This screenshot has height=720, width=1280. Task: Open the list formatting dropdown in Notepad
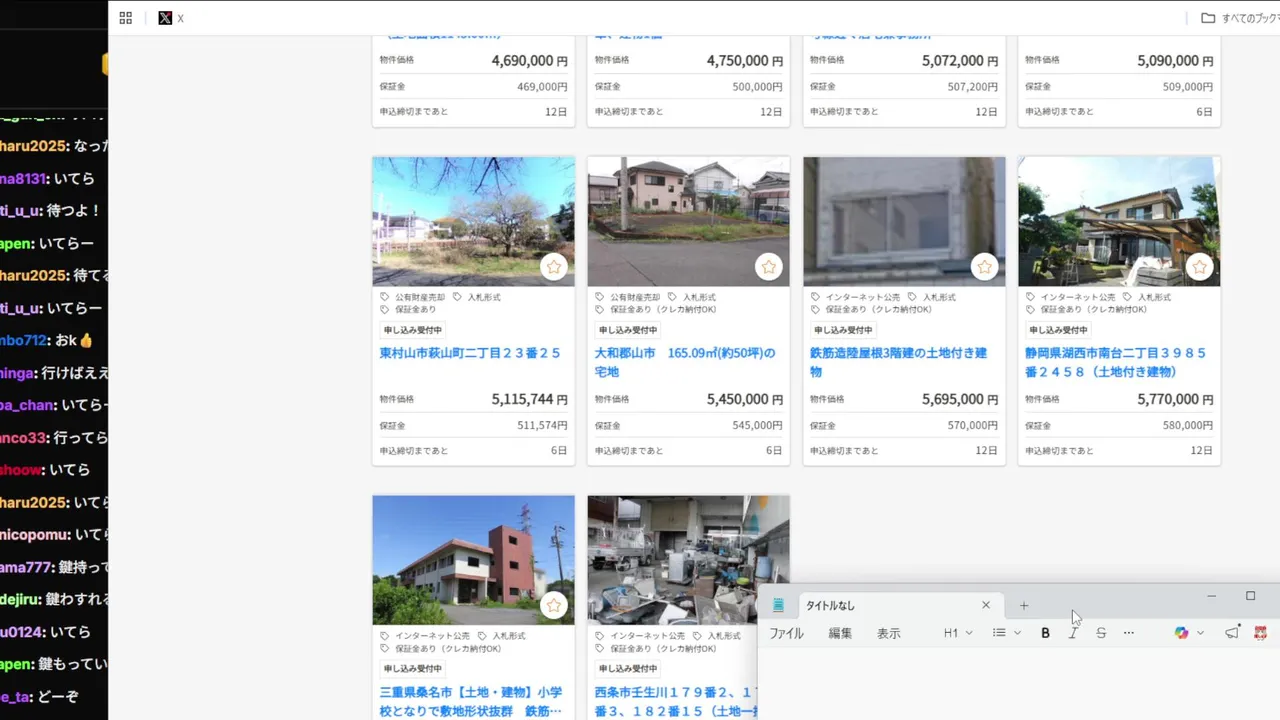pyautogui.click(x=1006, y=633)
